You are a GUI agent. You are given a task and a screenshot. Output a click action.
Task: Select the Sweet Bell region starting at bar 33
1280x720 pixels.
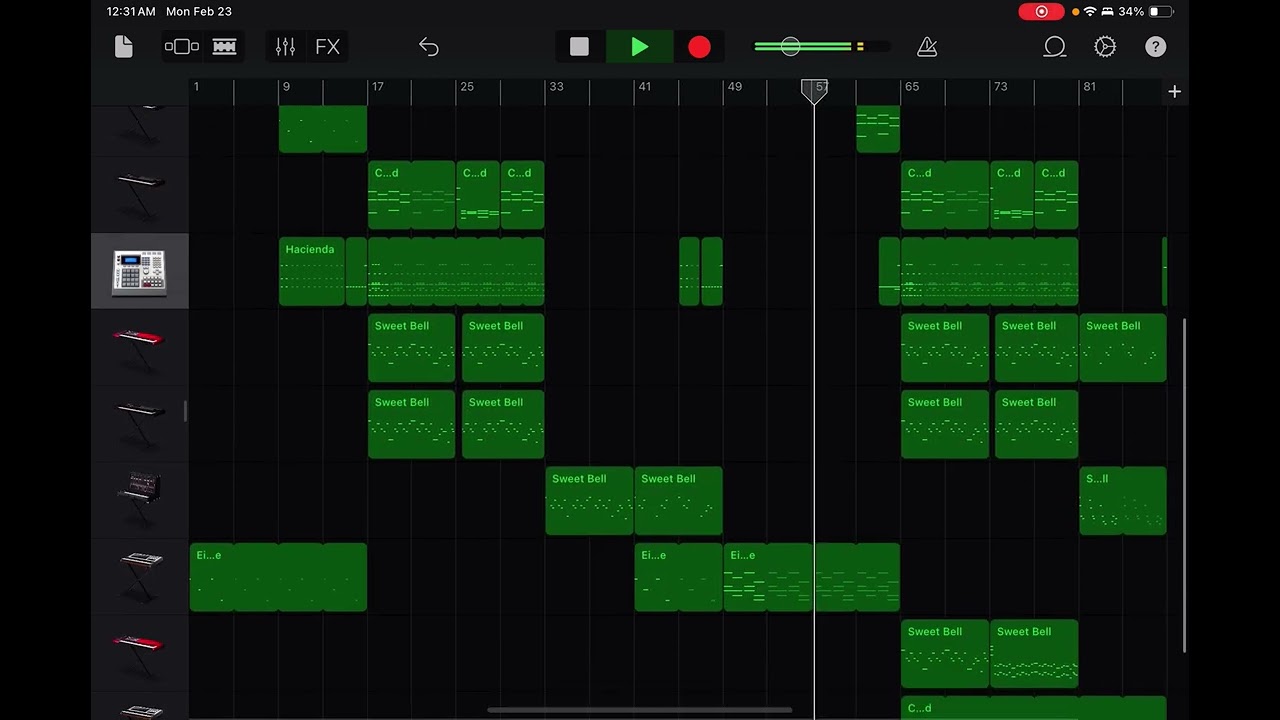(x=589, y=500)
